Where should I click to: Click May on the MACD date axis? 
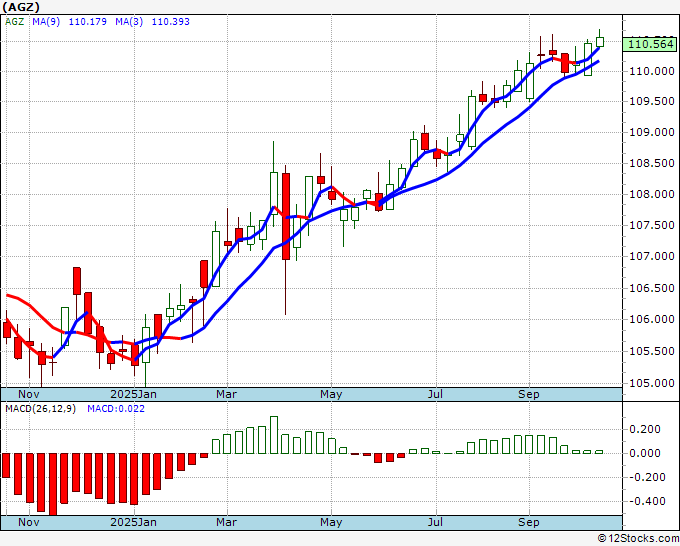point(331,522)
